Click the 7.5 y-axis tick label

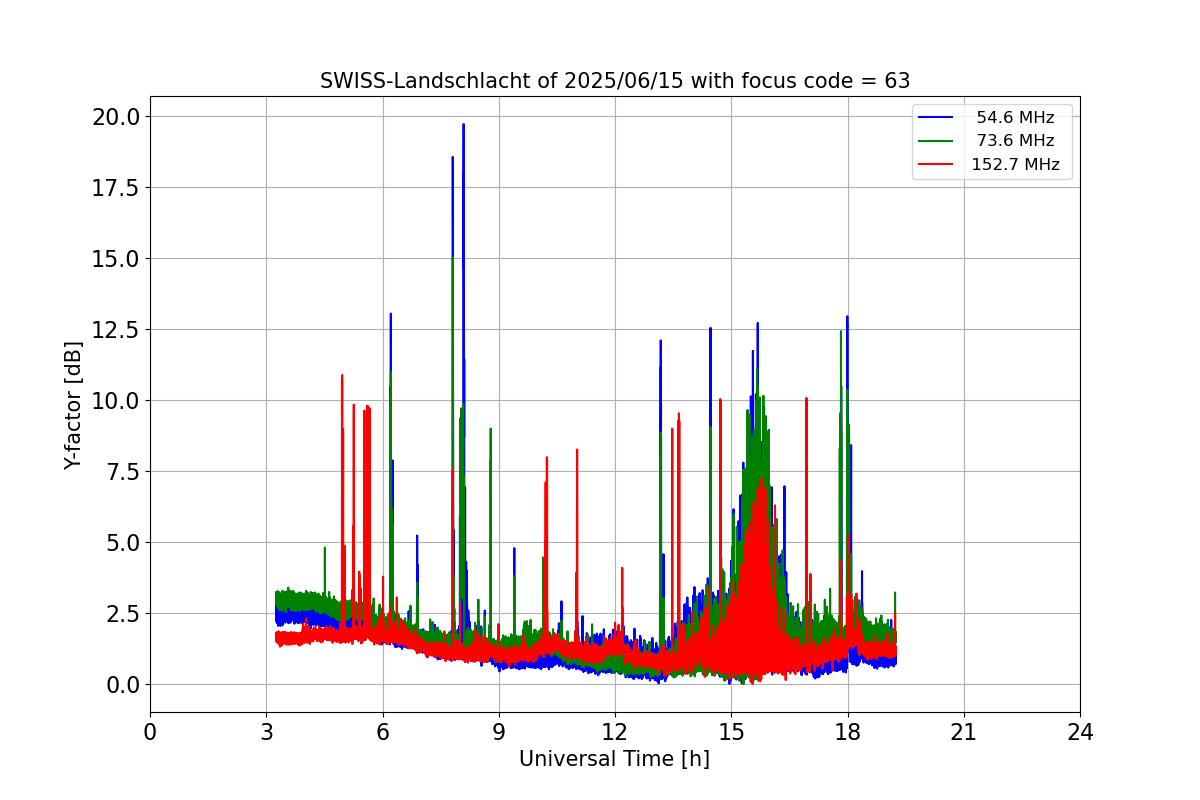(x=122, y=472)
